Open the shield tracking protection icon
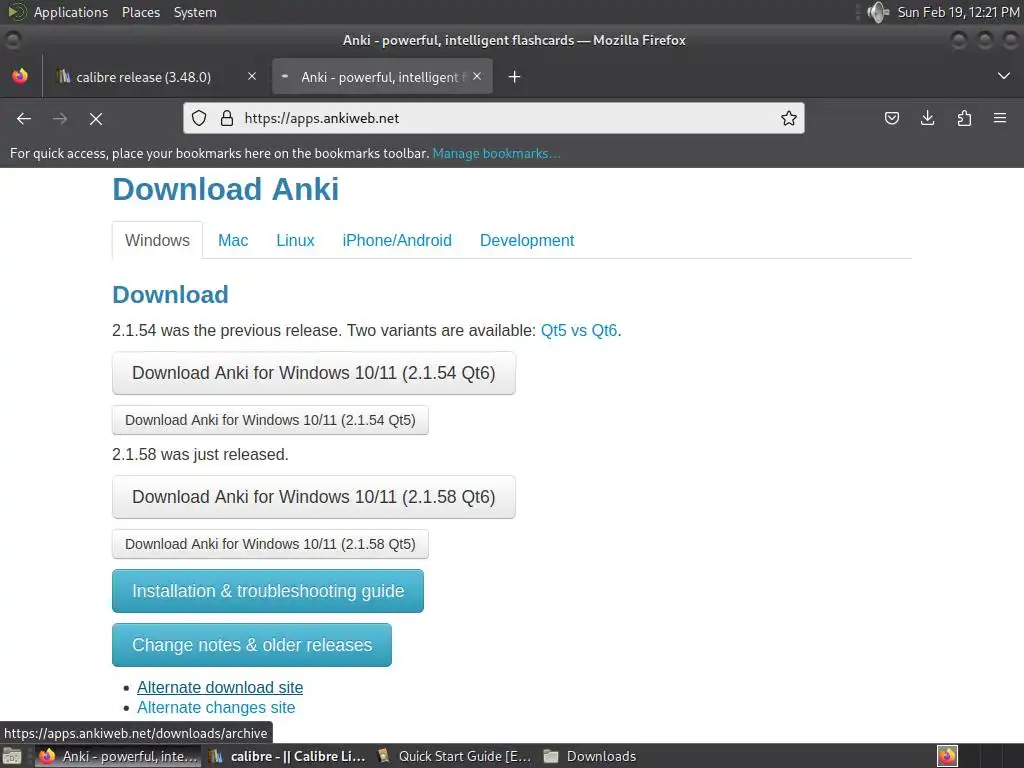The height and width of the screenshot is (768, 1024). tap(199, 118)
